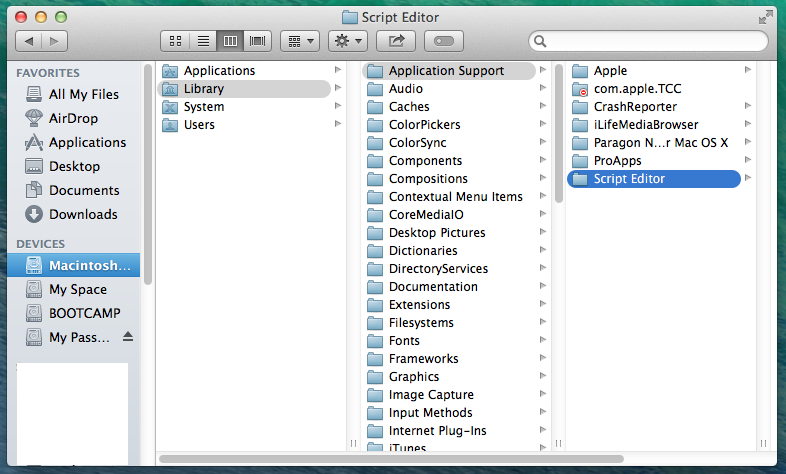
Task: Select the com.apple.TCC folder
Action: point(654,89)
